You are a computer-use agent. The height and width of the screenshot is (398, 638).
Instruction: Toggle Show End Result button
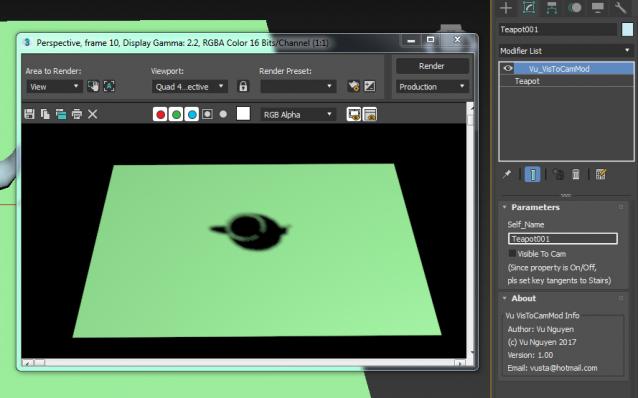click(533, 175)
